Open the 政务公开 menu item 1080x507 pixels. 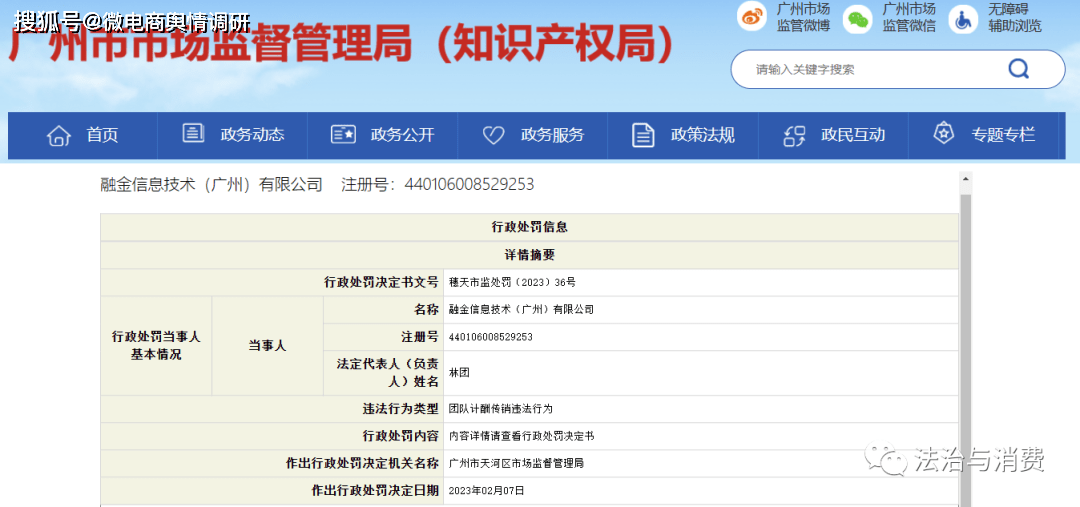[x=402, y=135]
